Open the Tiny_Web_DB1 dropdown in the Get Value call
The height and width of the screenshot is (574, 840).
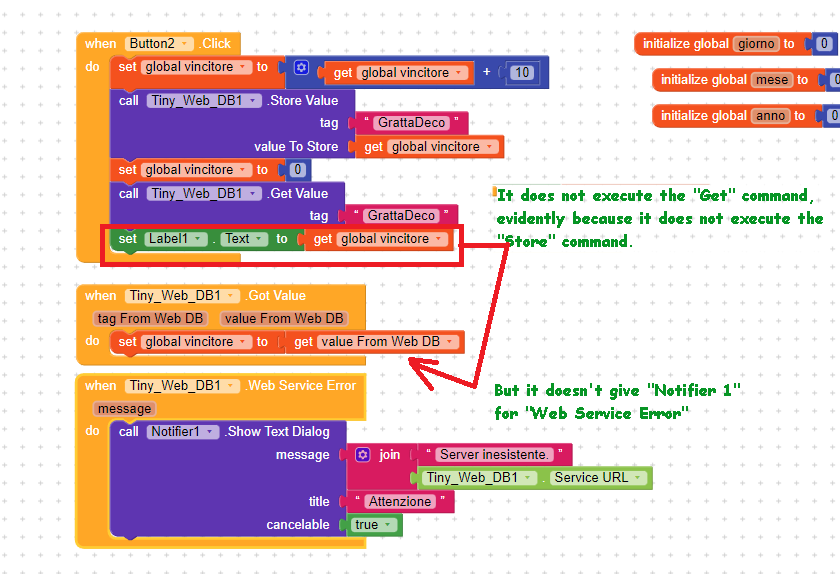[252, 193]
